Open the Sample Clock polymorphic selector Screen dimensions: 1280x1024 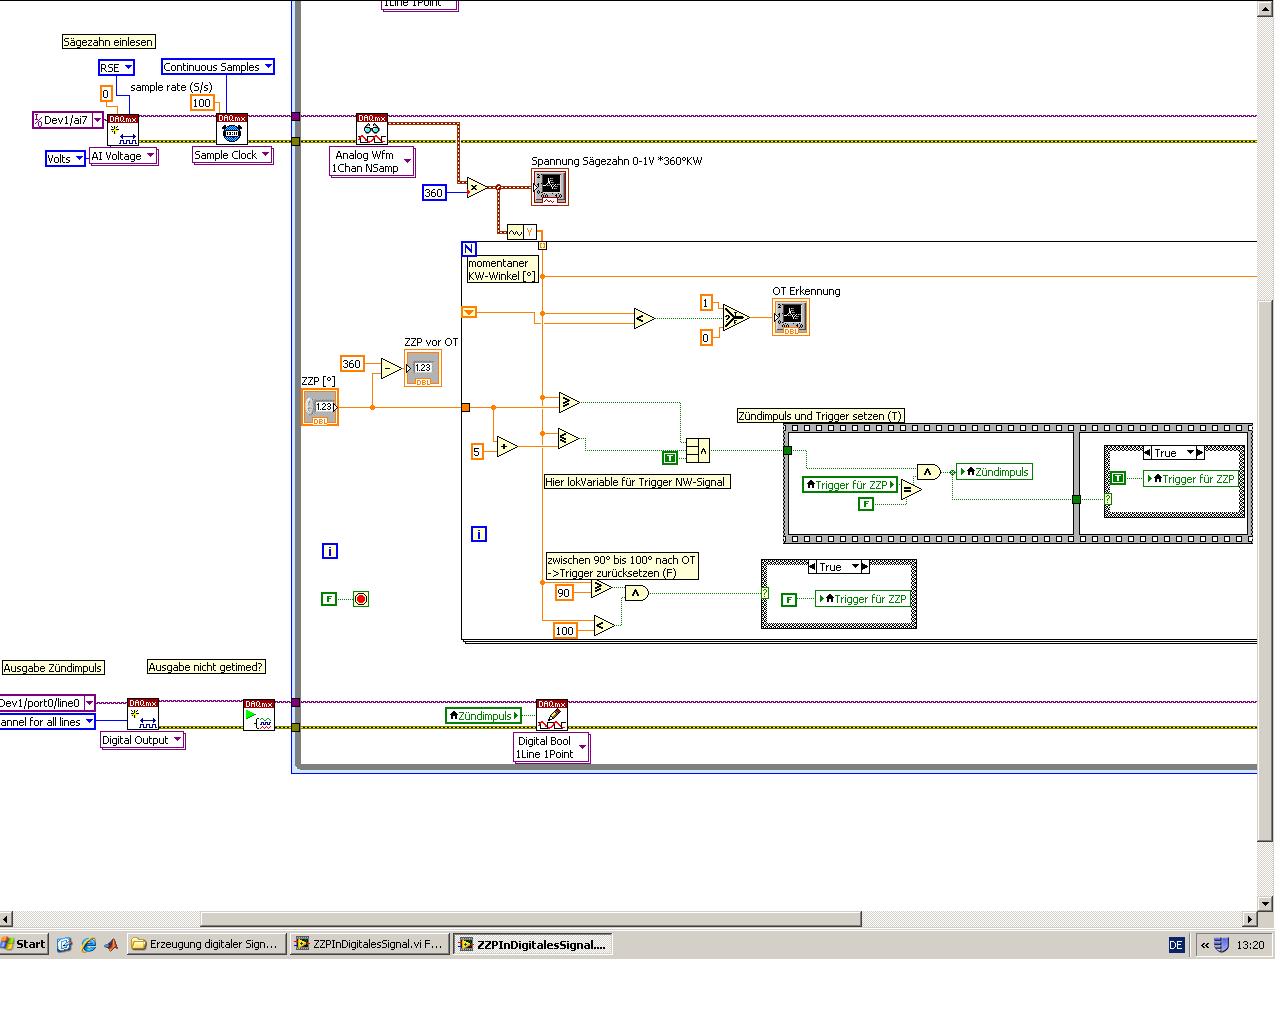point(232,155)
